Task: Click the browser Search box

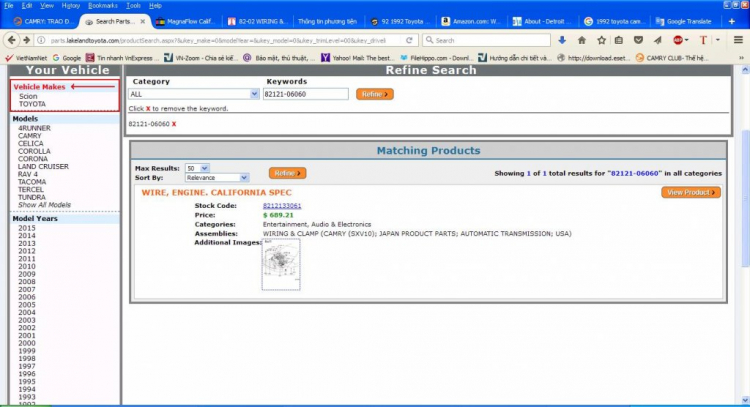Action: pos(486,40)
